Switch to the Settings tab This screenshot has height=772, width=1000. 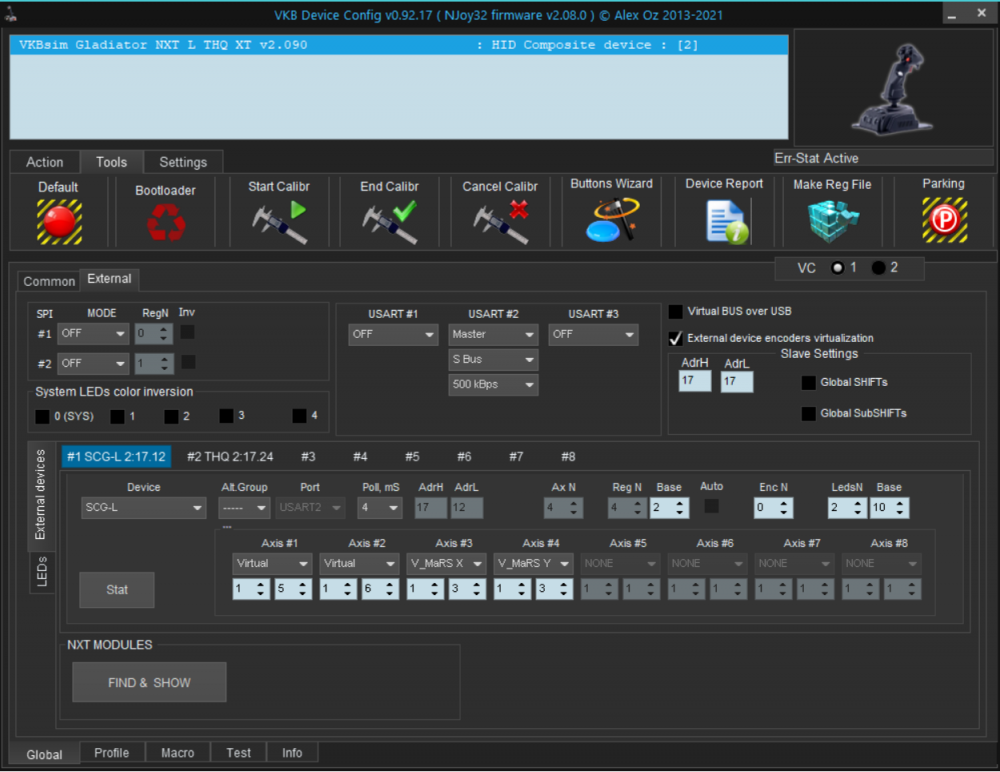(x=183, y=162)
